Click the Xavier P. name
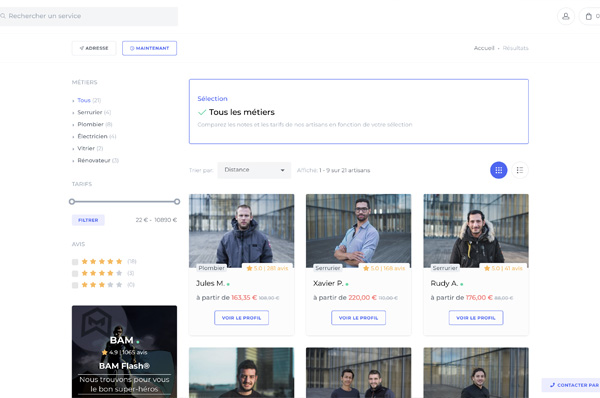This screenshot has width=600, height=398. (328, 284)
